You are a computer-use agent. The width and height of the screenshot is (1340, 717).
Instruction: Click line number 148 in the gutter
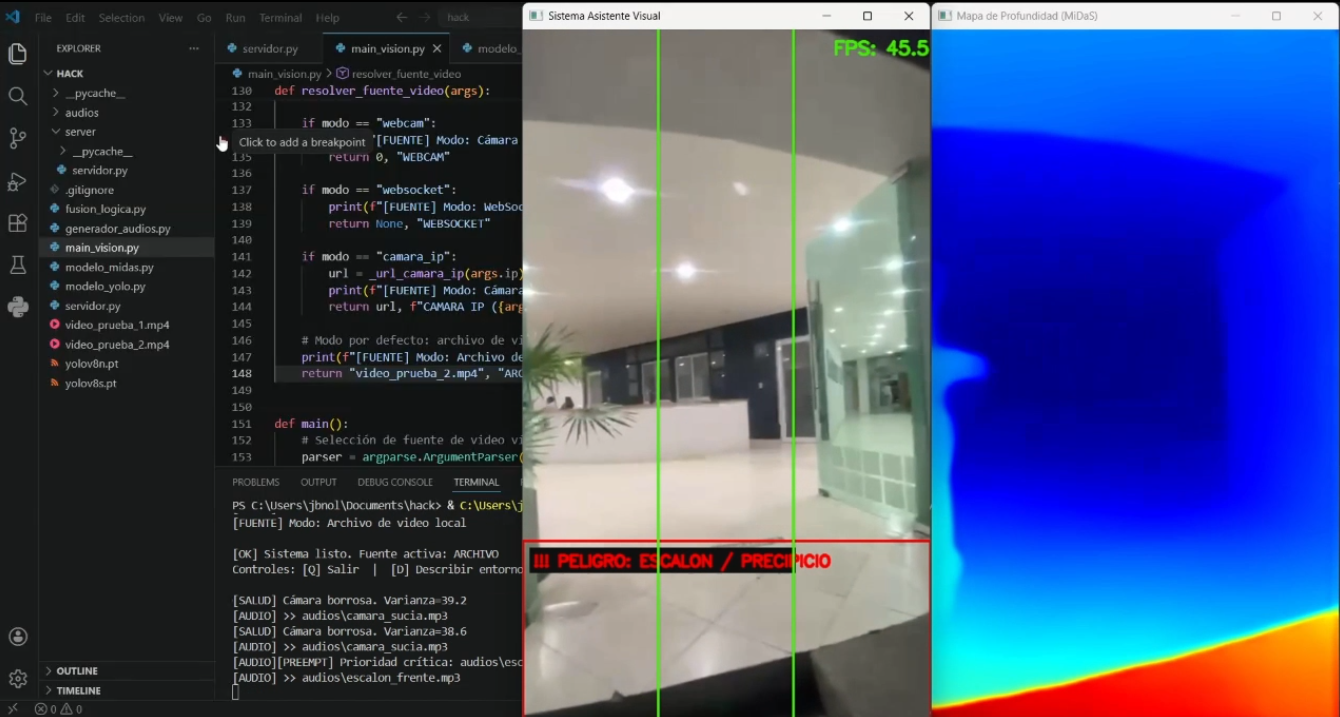[242, 374]
